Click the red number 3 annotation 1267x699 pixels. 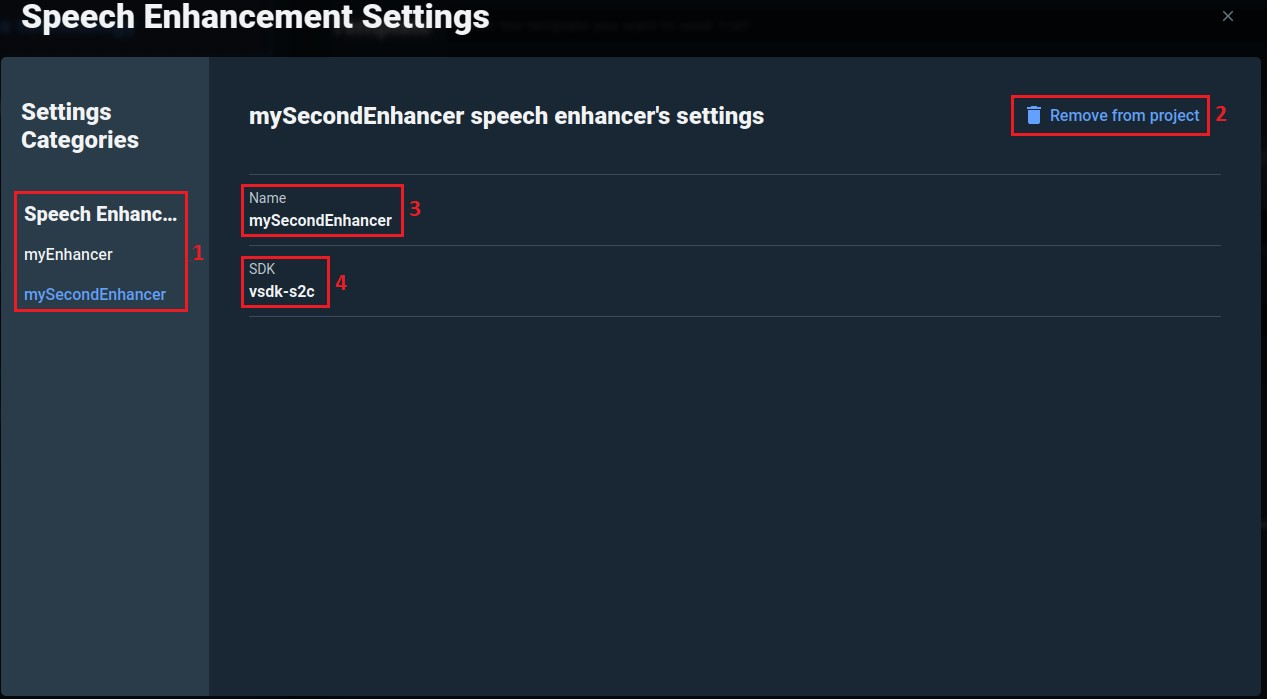point(415,209)
